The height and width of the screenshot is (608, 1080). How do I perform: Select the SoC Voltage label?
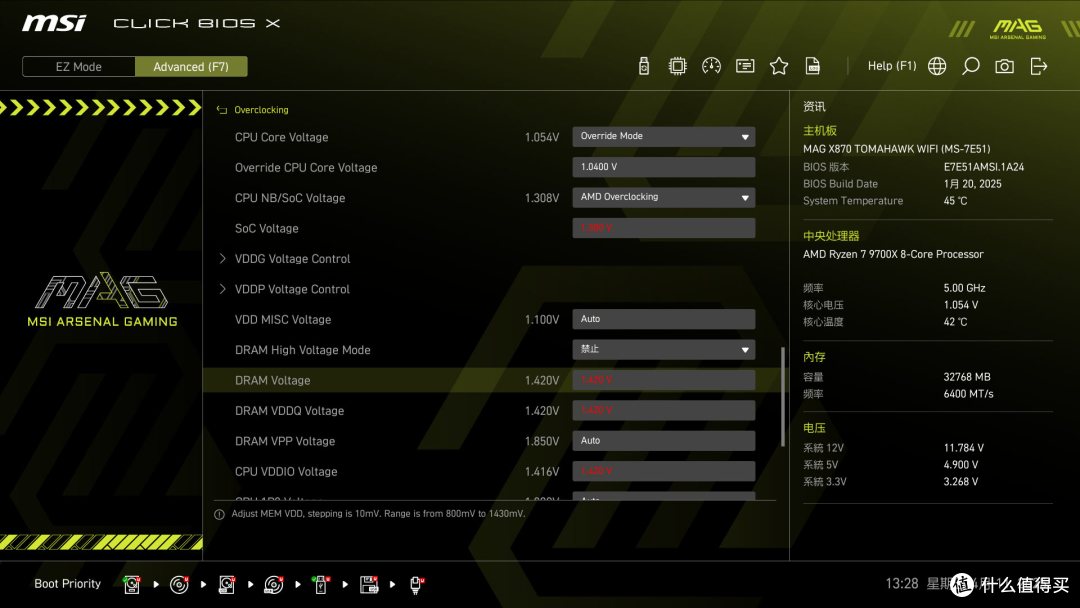point(267,229)
